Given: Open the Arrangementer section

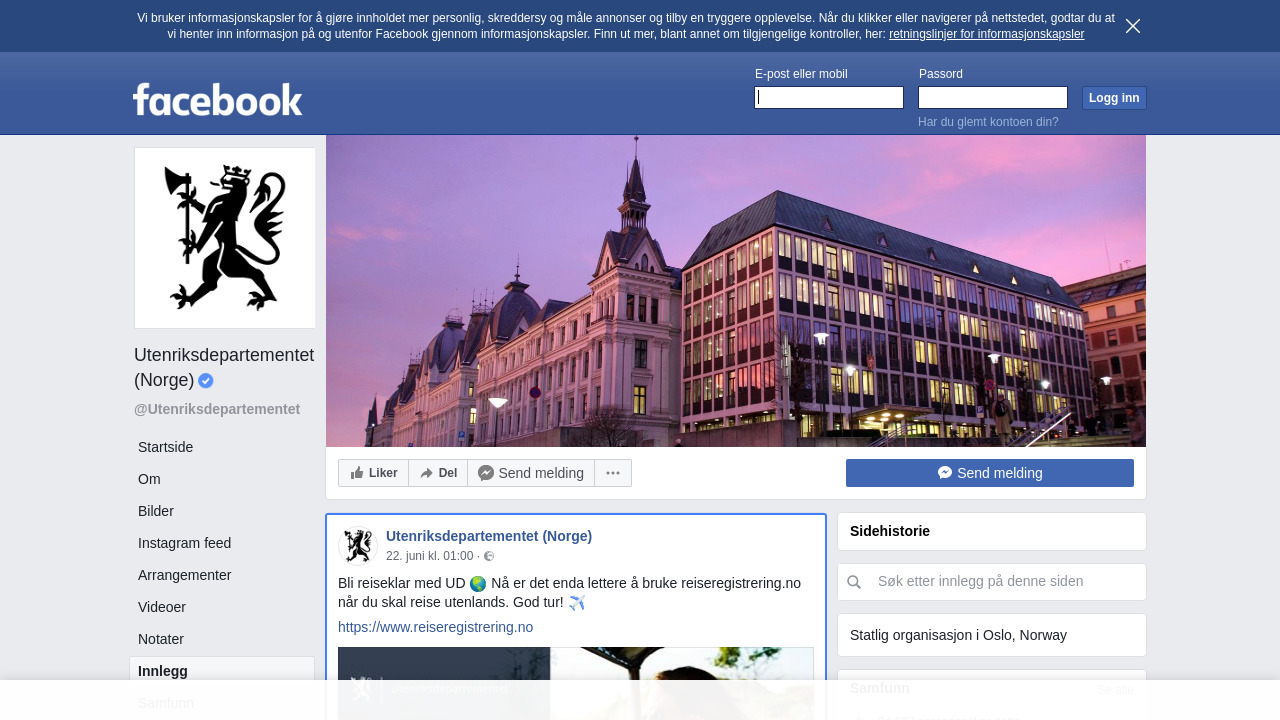Looking at the screenshot, I should [185, 575].
